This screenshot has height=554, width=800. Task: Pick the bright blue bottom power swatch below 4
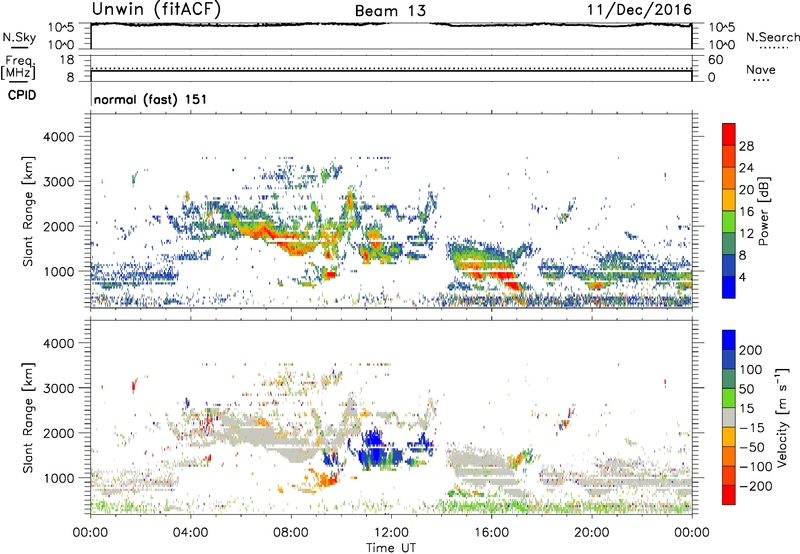[x=729, y=287]
